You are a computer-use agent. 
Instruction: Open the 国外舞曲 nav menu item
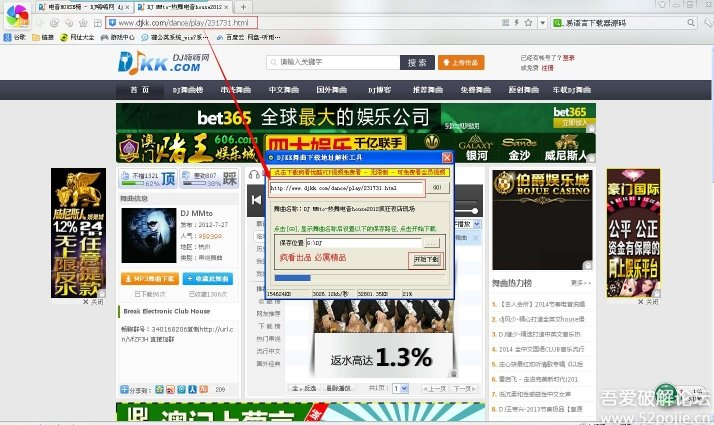[x=332, y=90]
